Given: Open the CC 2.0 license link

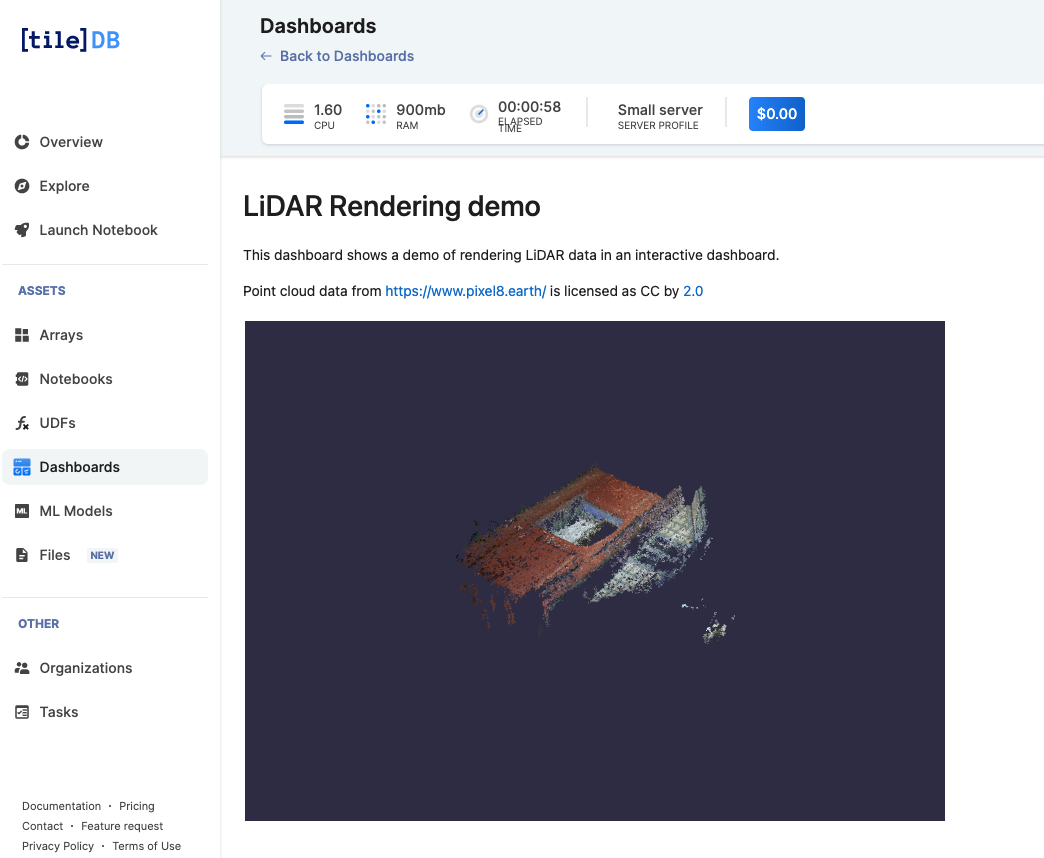Looking at the screenshot, I should pyautogui.click(x=693, y=291).
